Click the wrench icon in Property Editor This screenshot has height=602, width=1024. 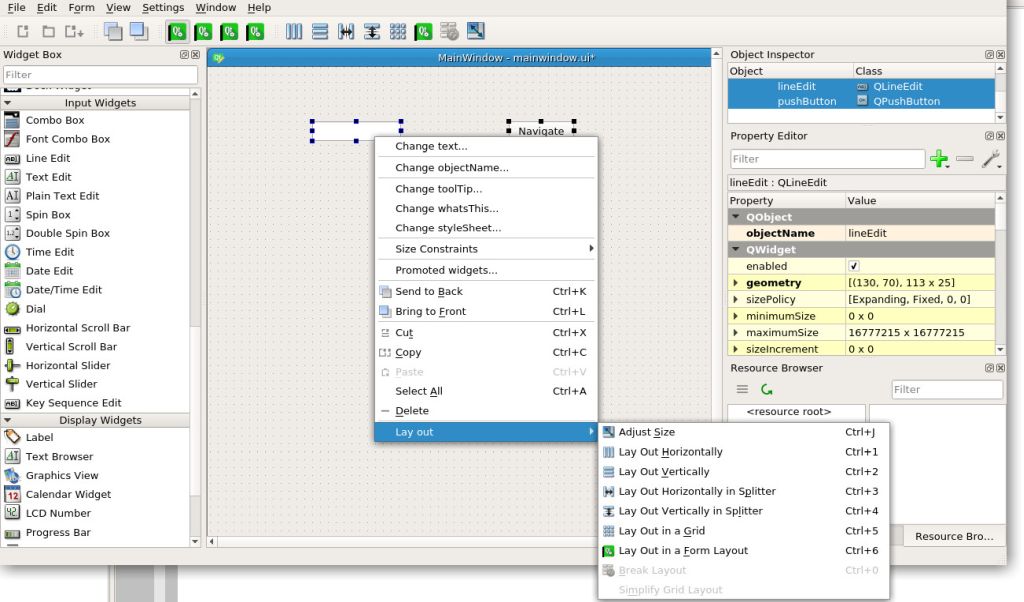990,159
